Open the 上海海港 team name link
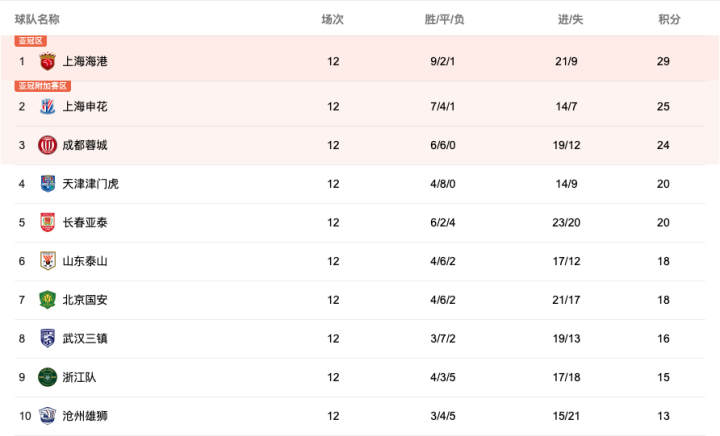 coord(85,62)
